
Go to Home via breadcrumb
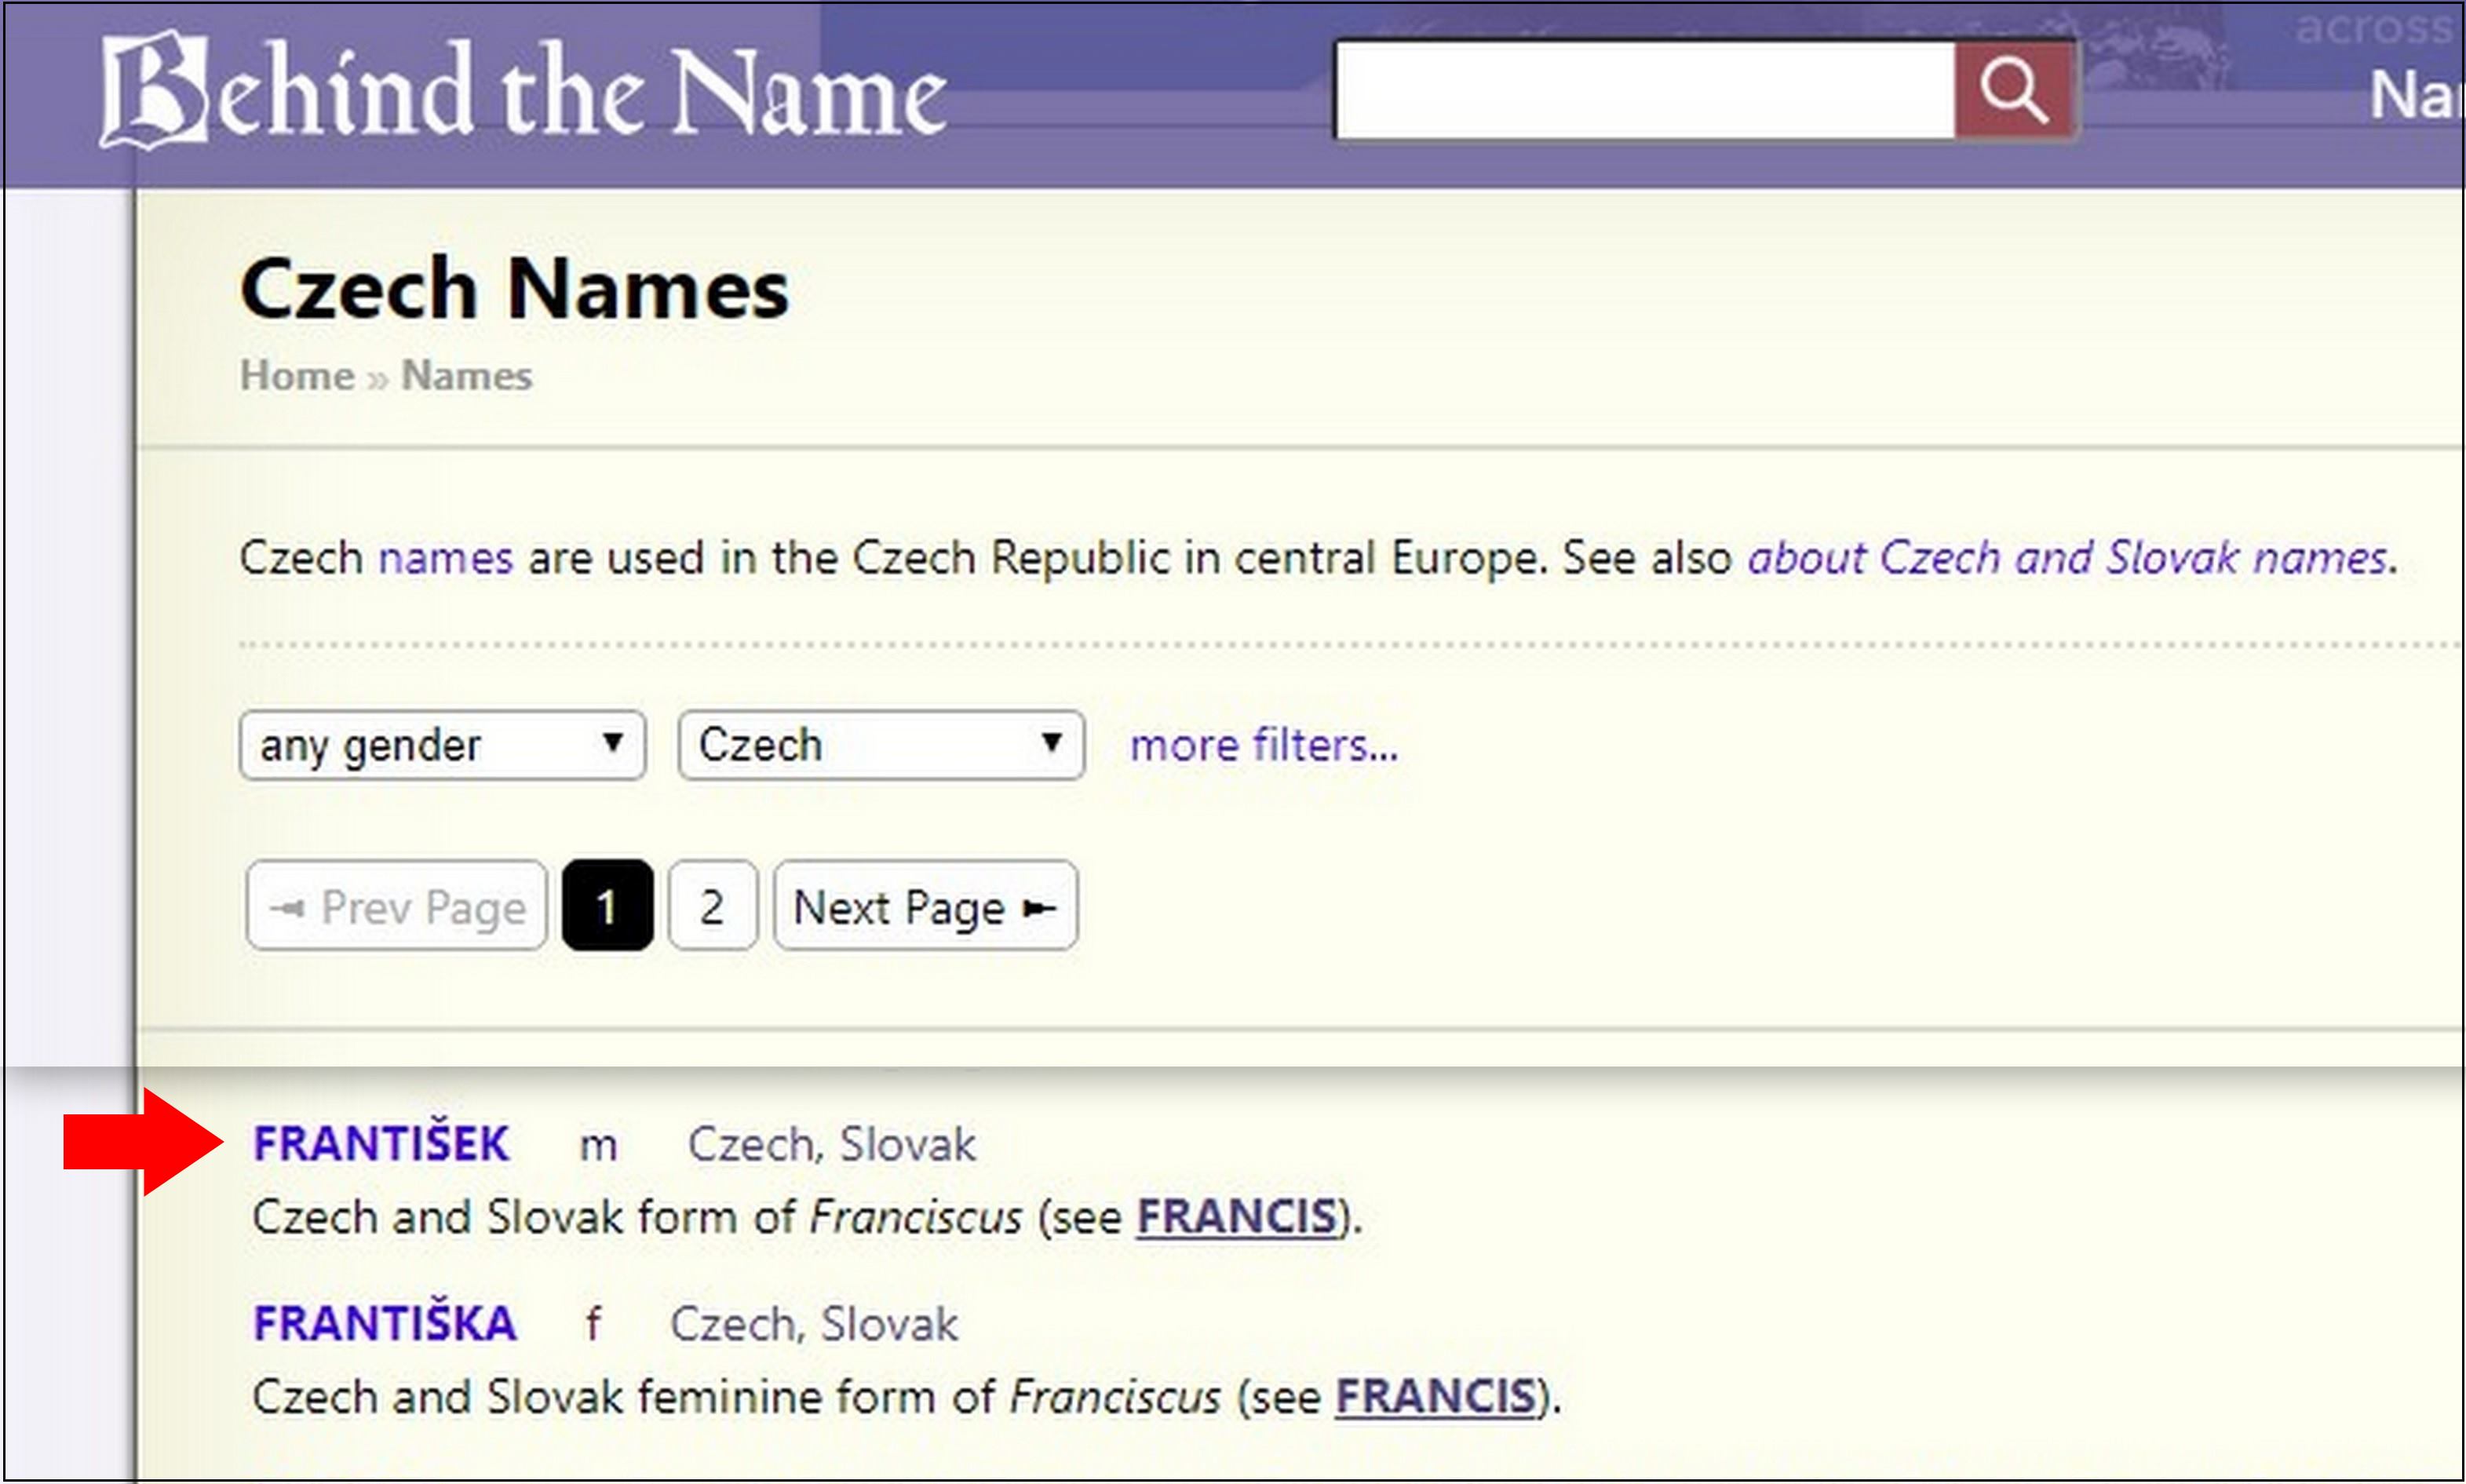click(x=295, y=376)
